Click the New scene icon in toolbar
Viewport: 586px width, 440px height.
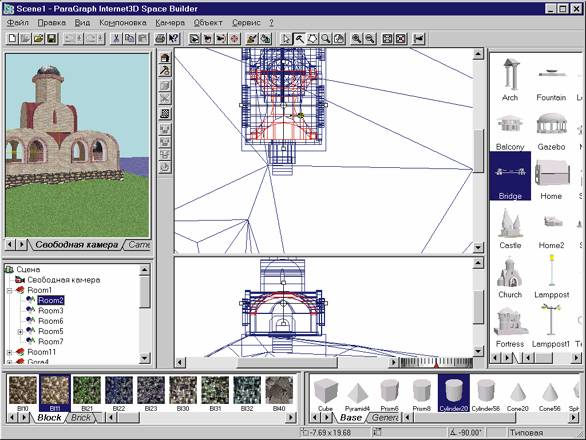coord(12,39)
